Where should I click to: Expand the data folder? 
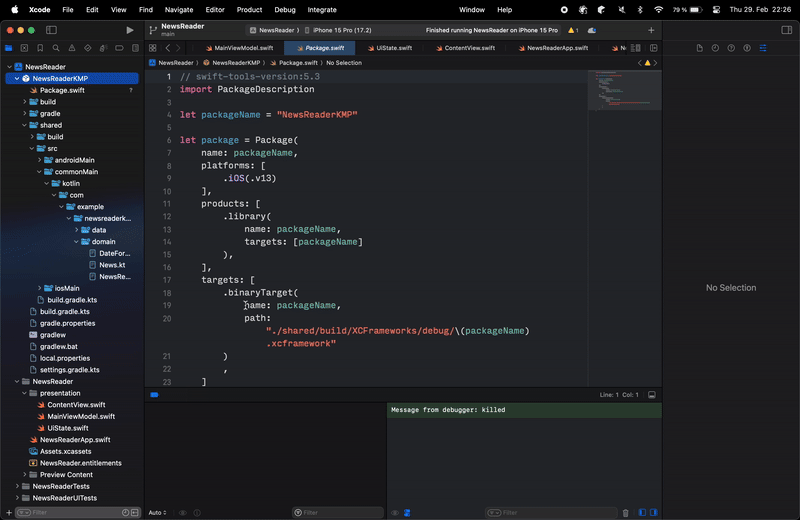(77, 230)
